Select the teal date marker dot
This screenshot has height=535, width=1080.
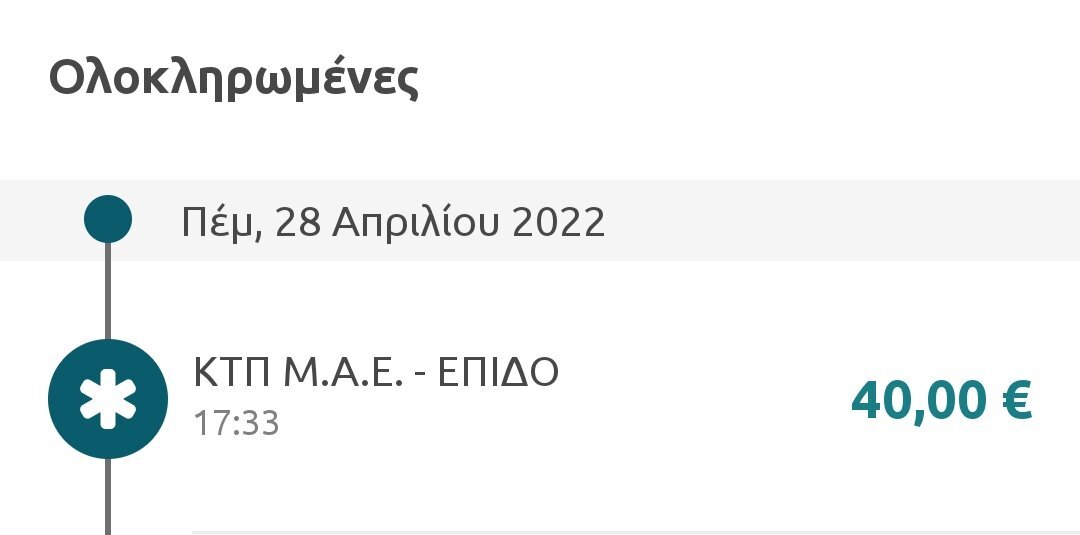click(x=108, y=219)
